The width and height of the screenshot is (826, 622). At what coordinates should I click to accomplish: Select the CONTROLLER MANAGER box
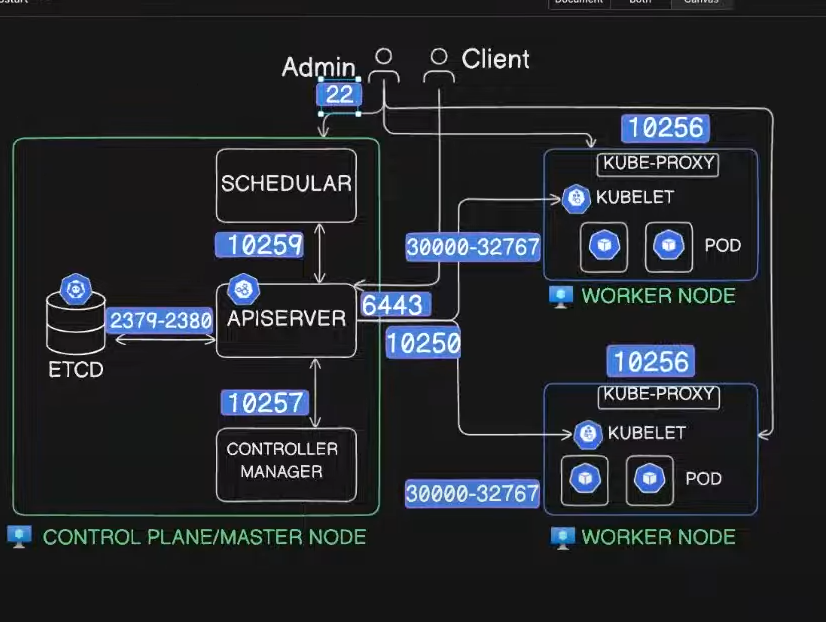(x=286, y=465)
